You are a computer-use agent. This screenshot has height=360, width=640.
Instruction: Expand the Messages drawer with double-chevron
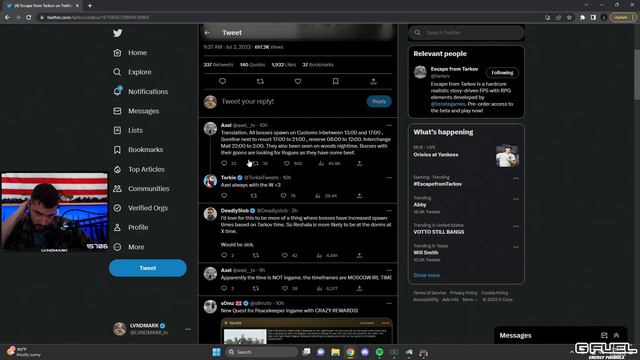point(617,336)
